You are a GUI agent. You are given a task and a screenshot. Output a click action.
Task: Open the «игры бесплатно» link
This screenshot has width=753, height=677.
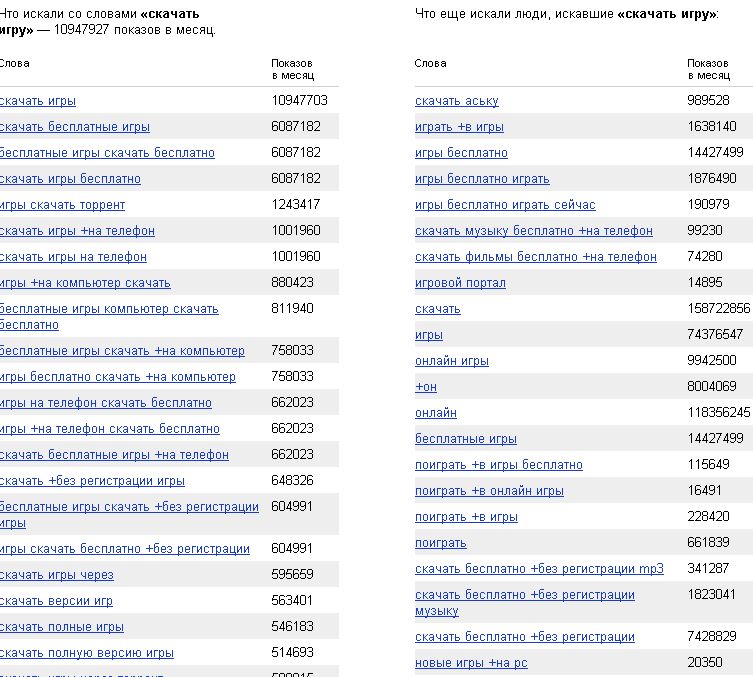461,153
